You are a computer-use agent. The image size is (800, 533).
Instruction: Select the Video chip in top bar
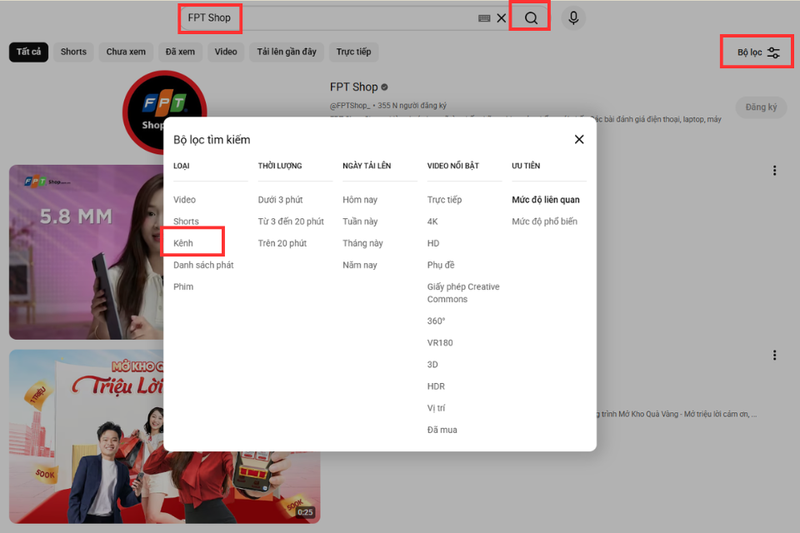point(226,52)
